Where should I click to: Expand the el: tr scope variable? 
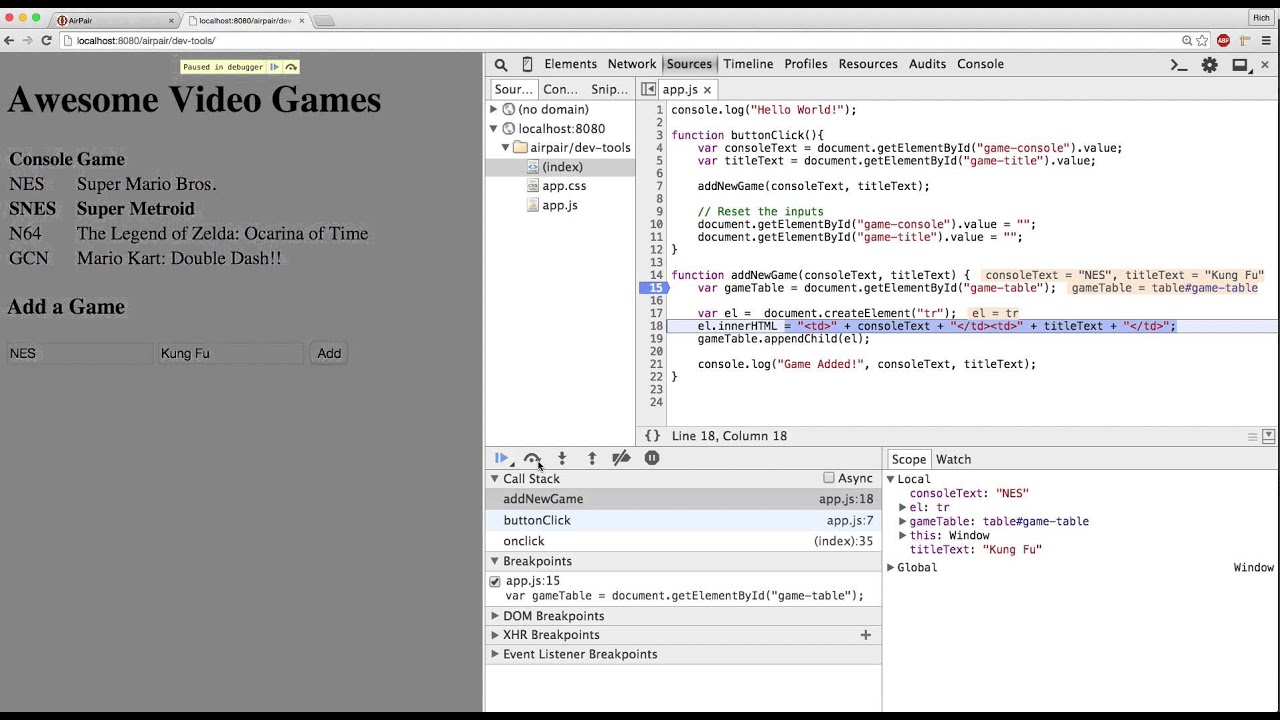pos(902,507)
